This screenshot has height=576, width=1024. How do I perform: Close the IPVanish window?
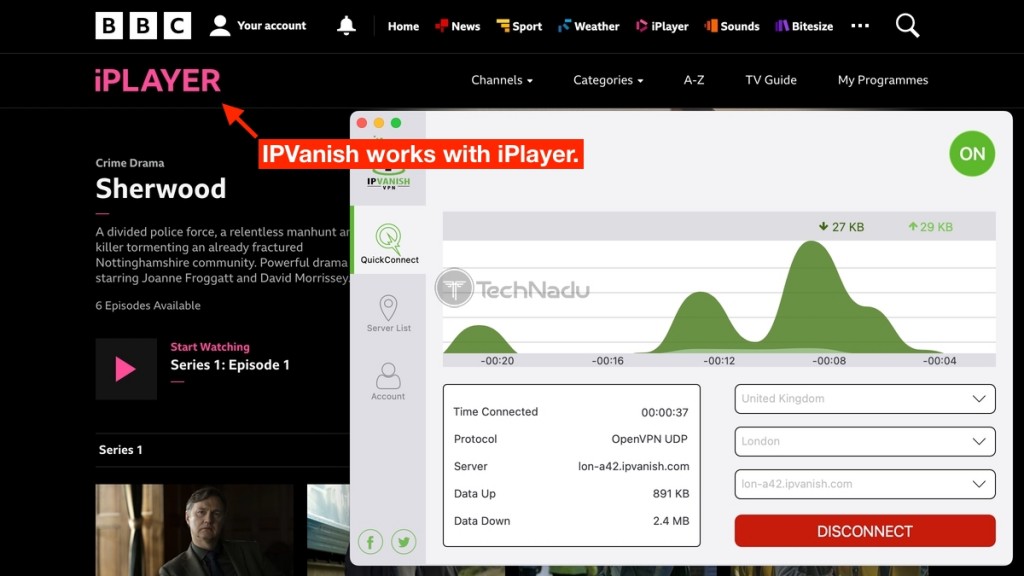362,123
